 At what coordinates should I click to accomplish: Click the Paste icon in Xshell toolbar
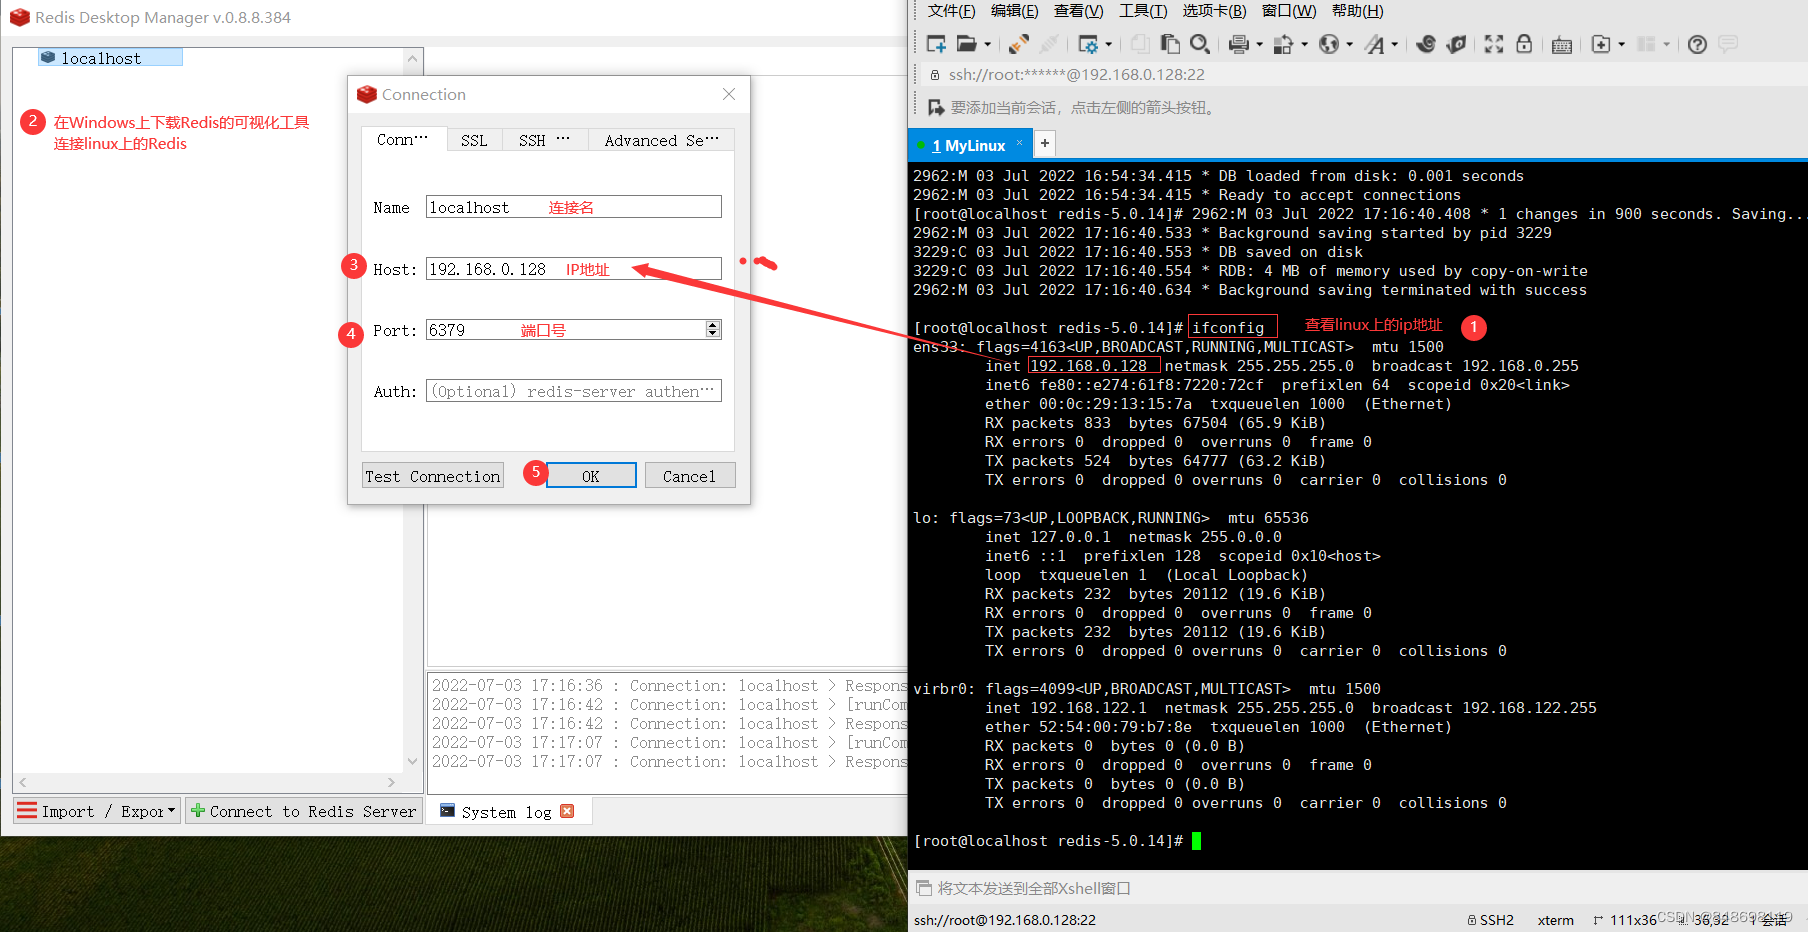[1170, 44]
